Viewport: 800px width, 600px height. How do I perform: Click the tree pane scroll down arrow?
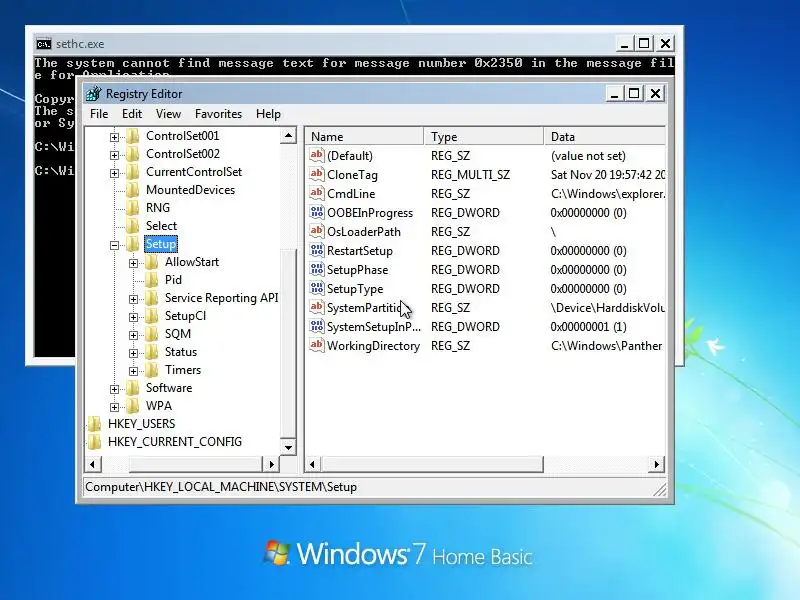pos(288,448)
